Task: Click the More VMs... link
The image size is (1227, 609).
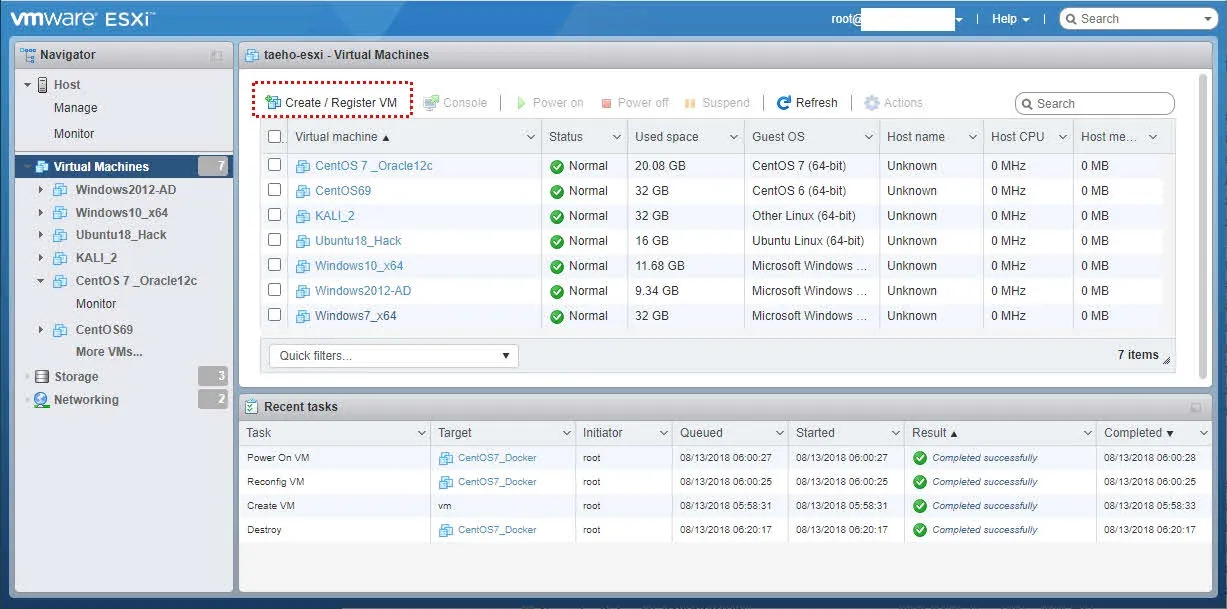Action: click(x=109, y=352)
